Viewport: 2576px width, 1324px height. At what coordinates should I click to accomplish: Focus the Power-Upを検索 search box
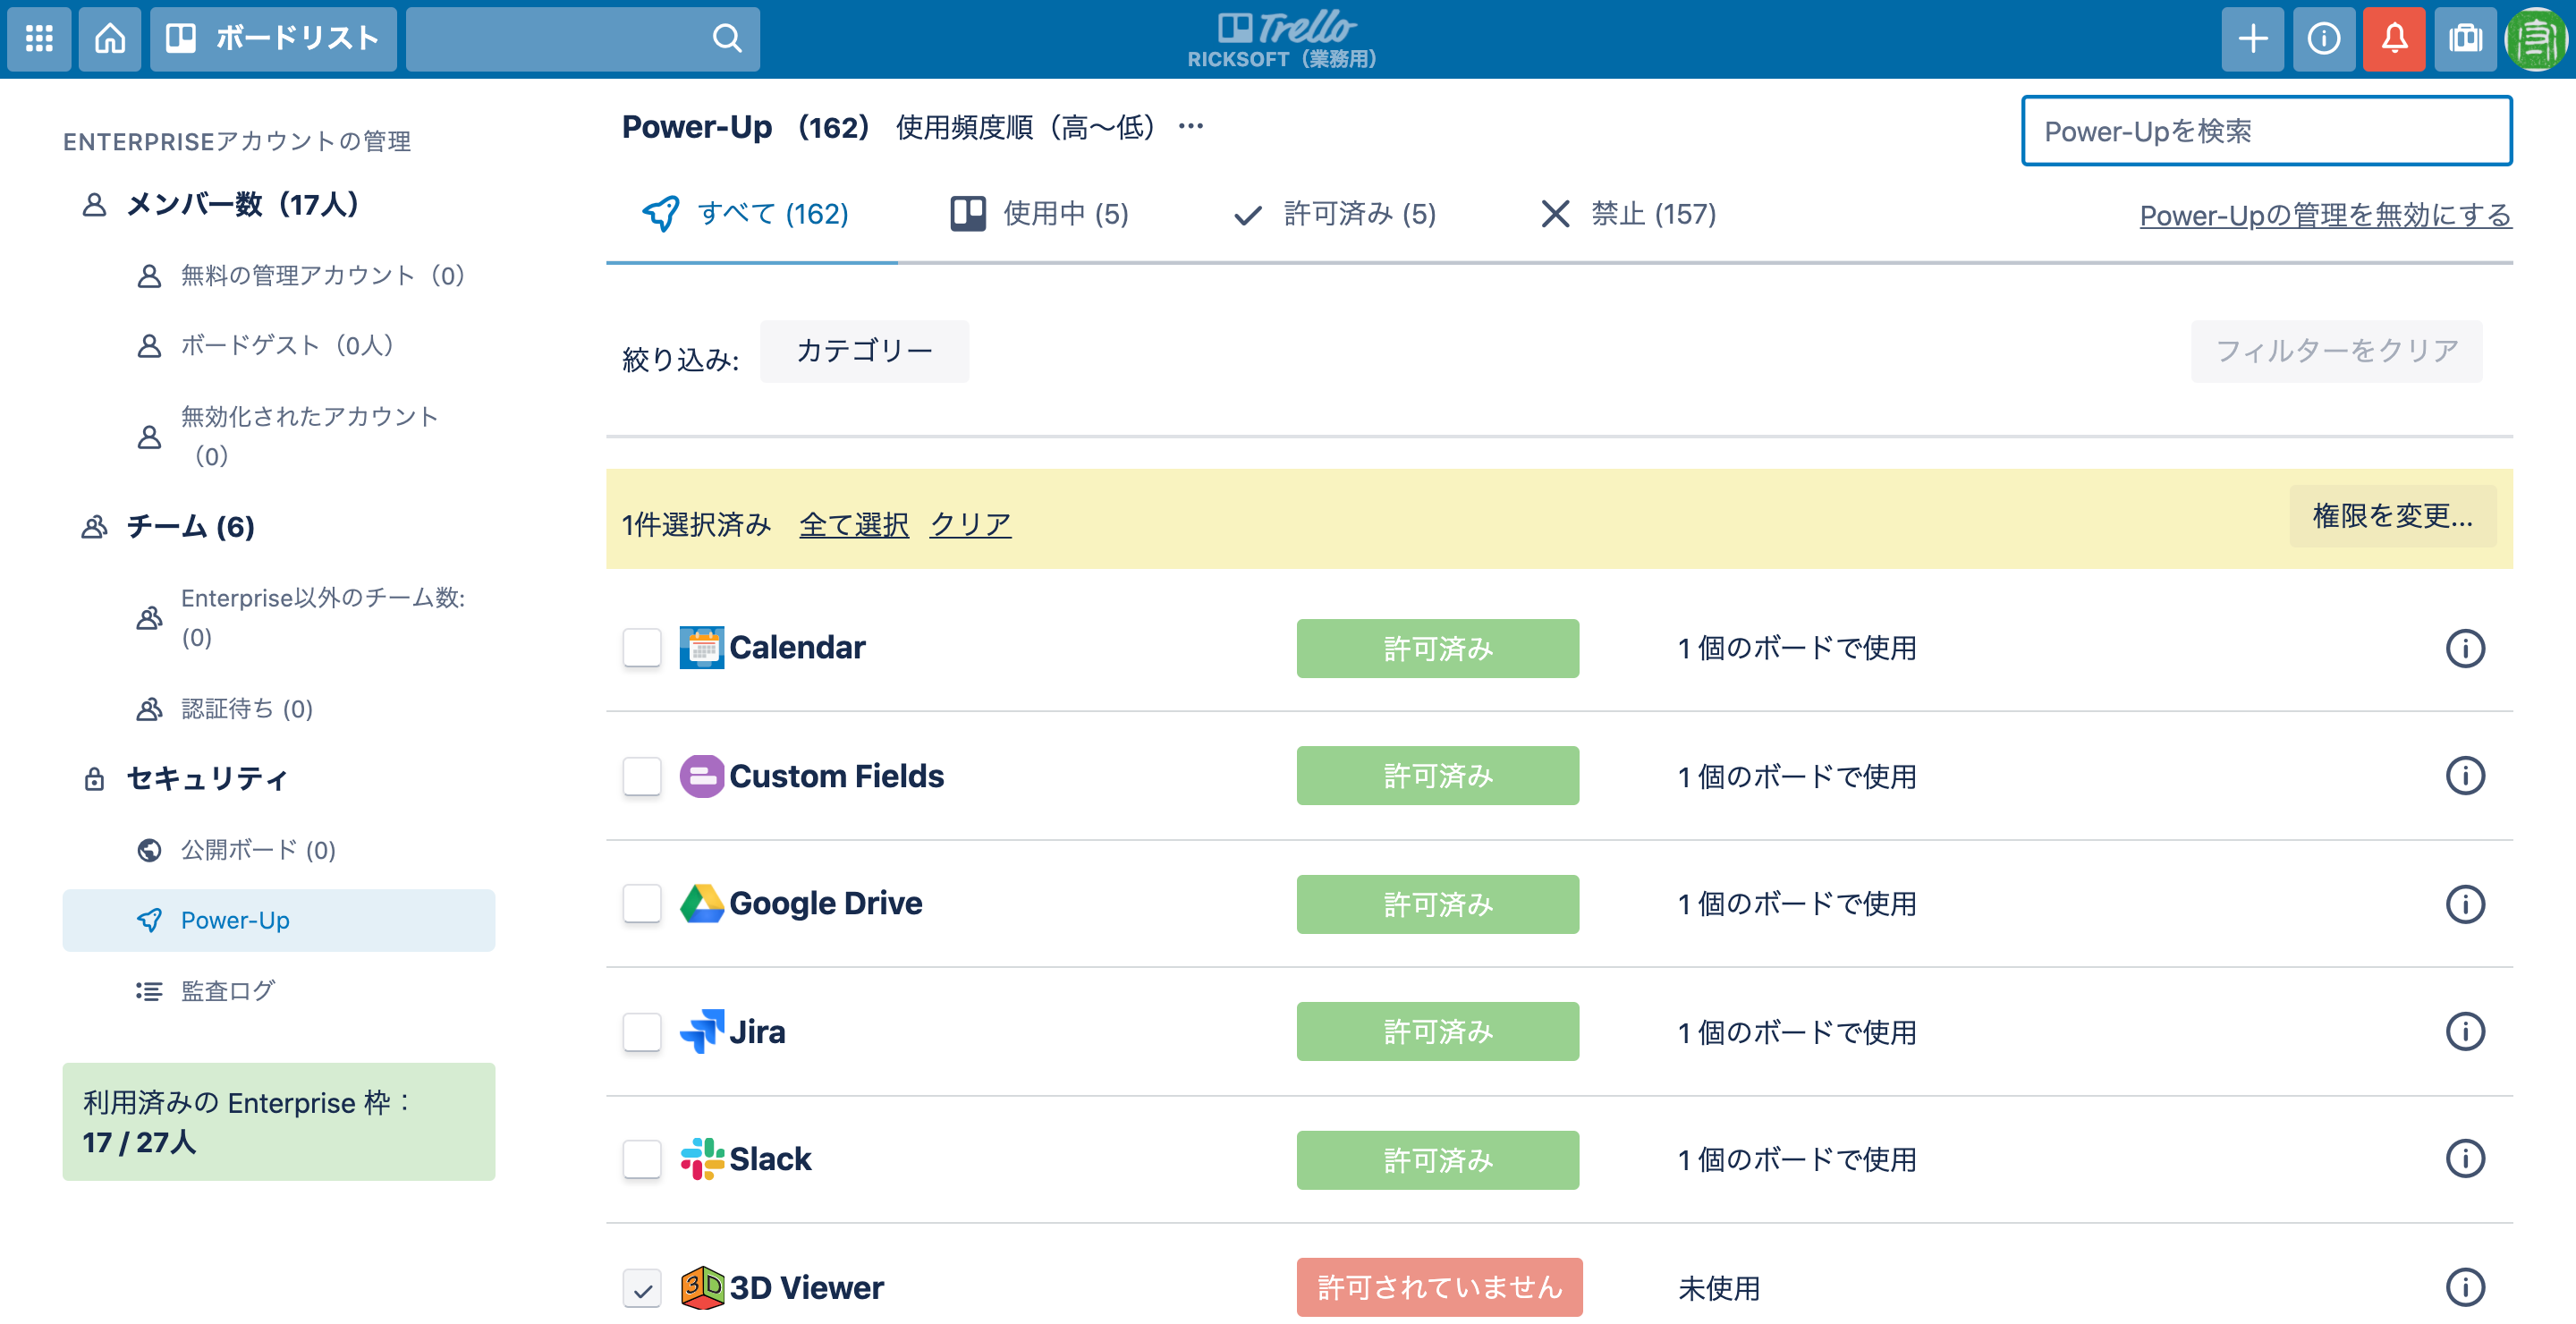tap(2266, 131)
